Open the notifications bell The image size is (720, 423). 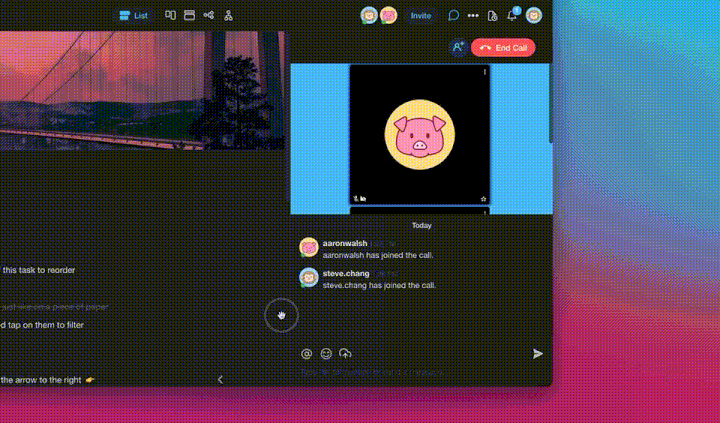[512, 15]
